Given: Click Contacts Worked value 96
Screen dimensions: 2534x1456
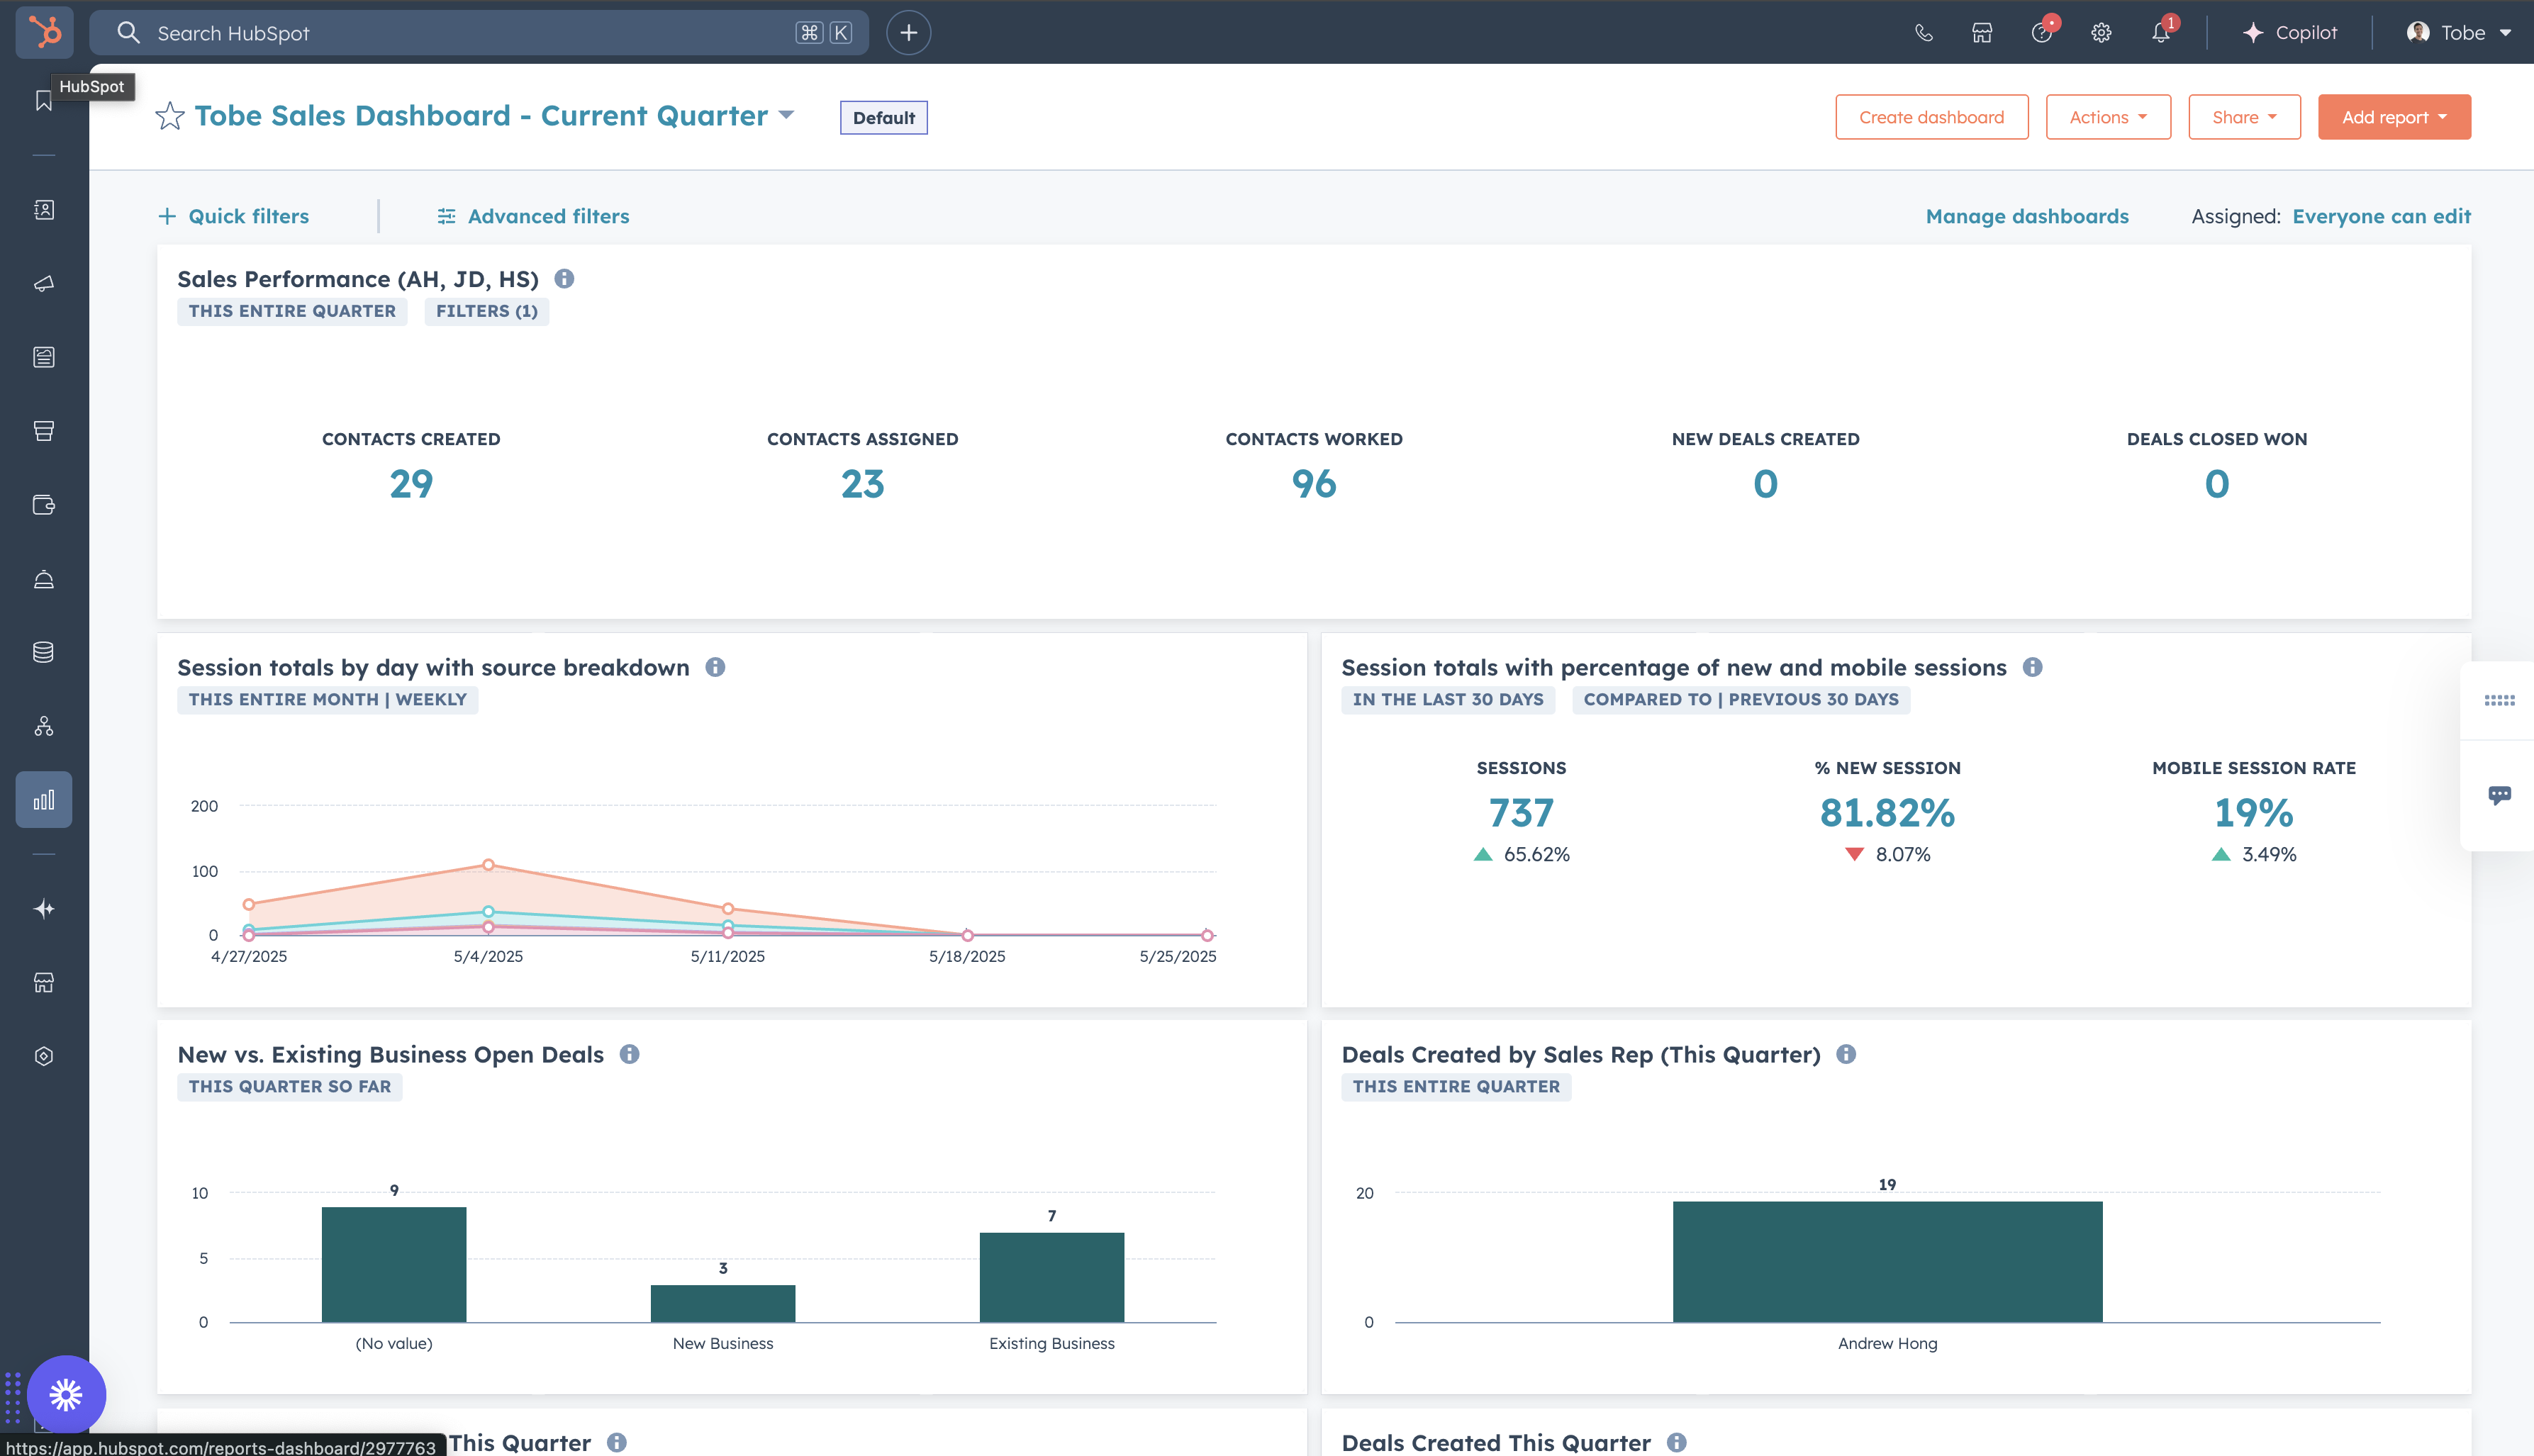Looking at the screenshot, I should coord(1314,484).
